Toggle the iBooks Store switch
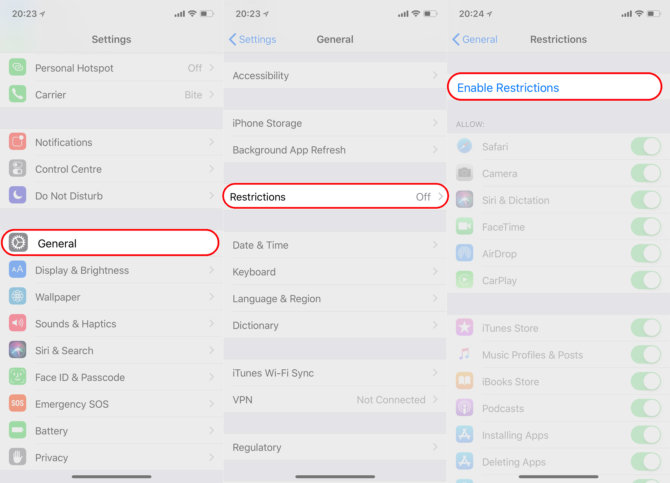Image resolution: width=670 pixels, height=483 pixels. tap(646, 381)
